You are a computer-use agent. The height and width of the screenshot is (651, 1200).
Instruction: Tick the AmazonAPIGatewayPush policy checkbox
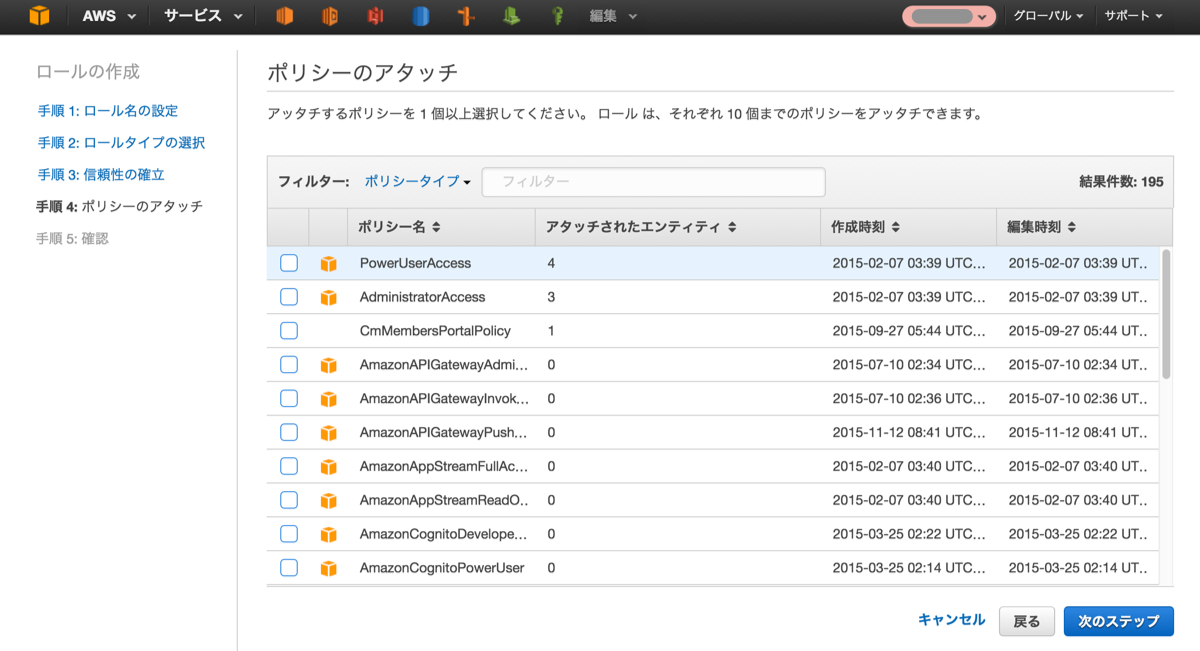click(289, 432)
